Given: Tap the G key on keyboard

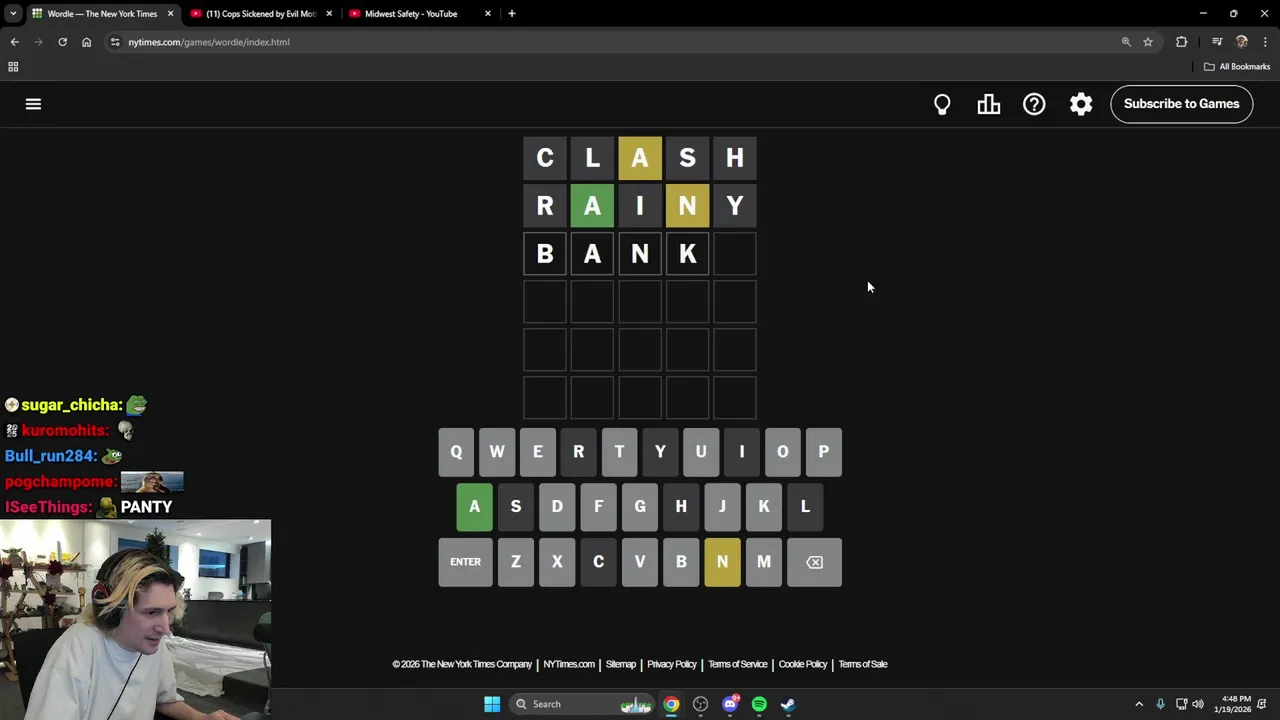Looking at the screenshot, I should point(640,507).
